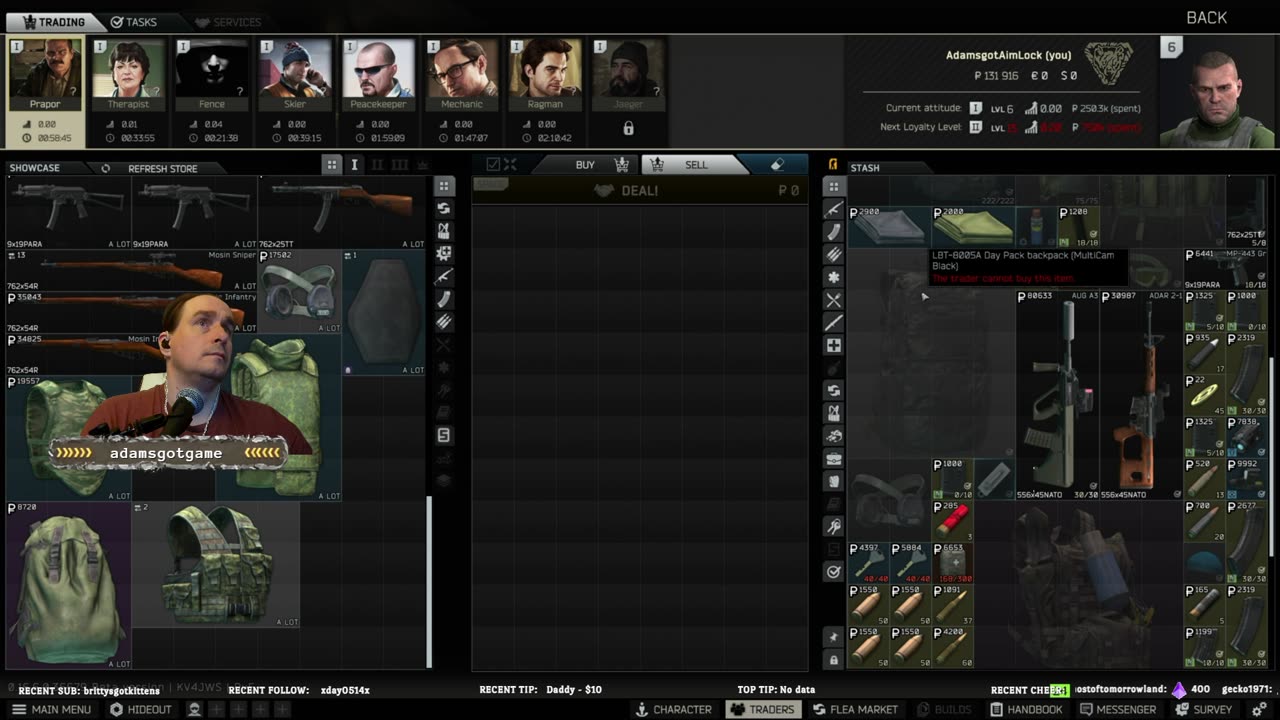This screenshot has height=720, width=1280.
Task: Open MAIN MENU button
Action: point(51,709)
